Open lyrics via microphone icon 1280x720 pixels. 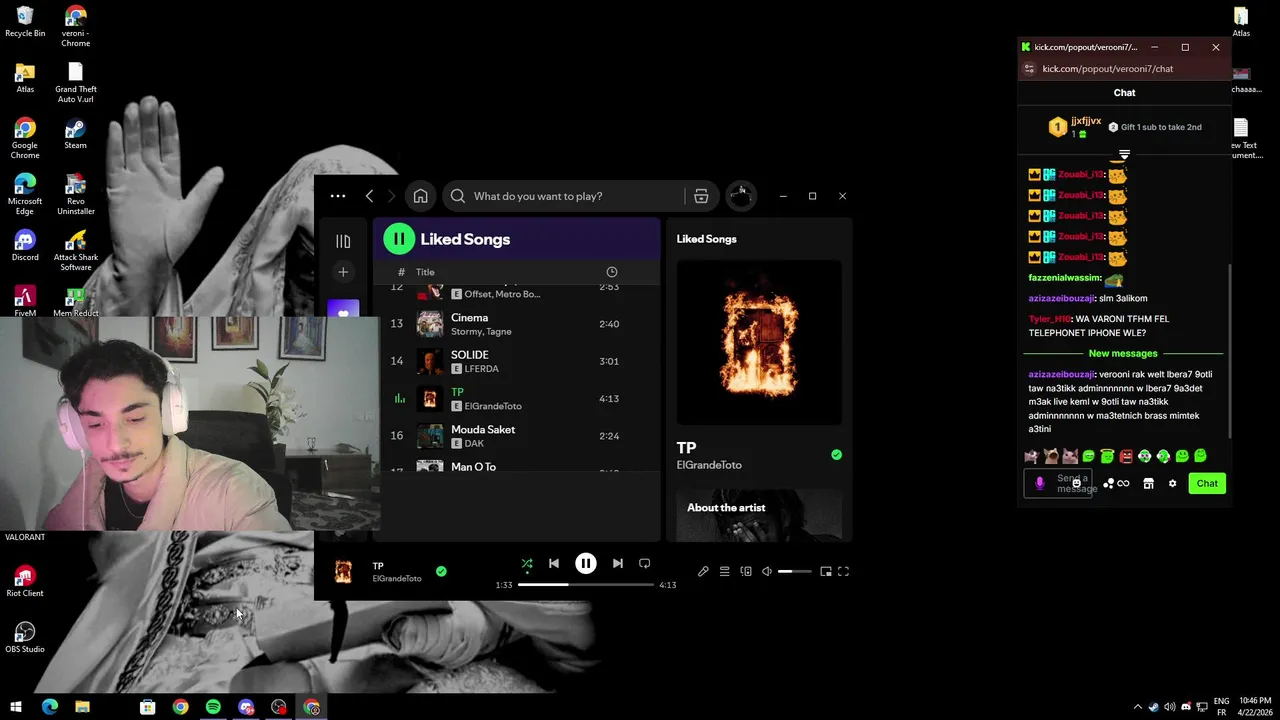tap(703, 572)
